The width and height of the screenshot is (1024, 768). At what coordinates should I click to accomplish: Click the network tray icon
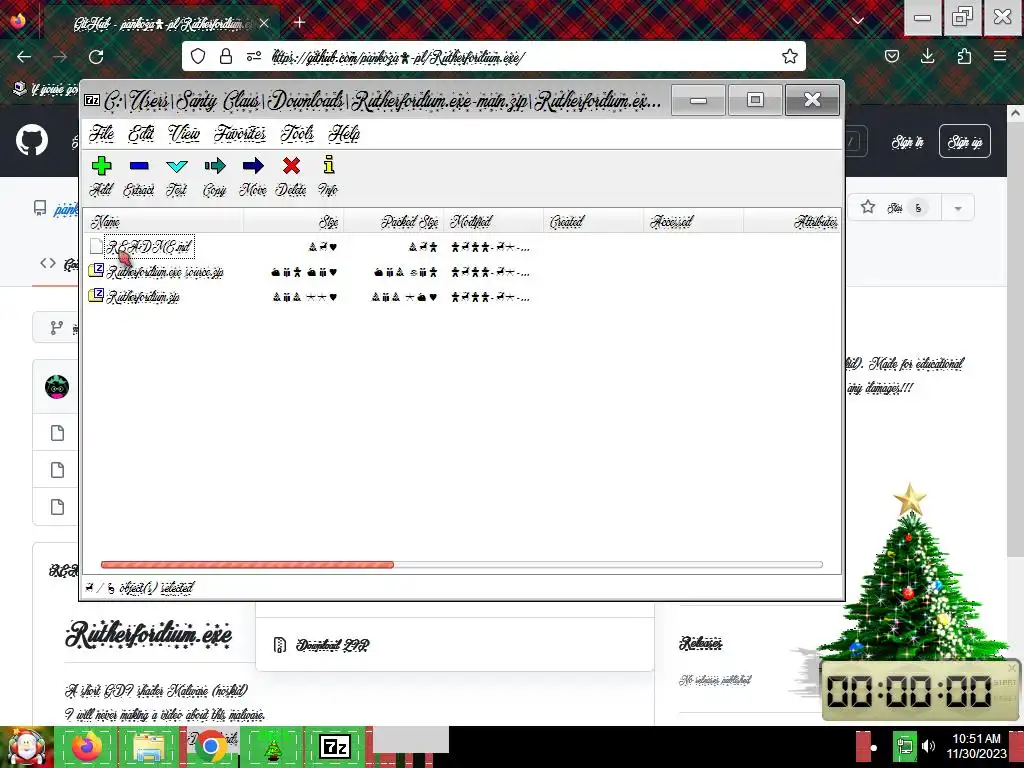(x=904, y=746)
